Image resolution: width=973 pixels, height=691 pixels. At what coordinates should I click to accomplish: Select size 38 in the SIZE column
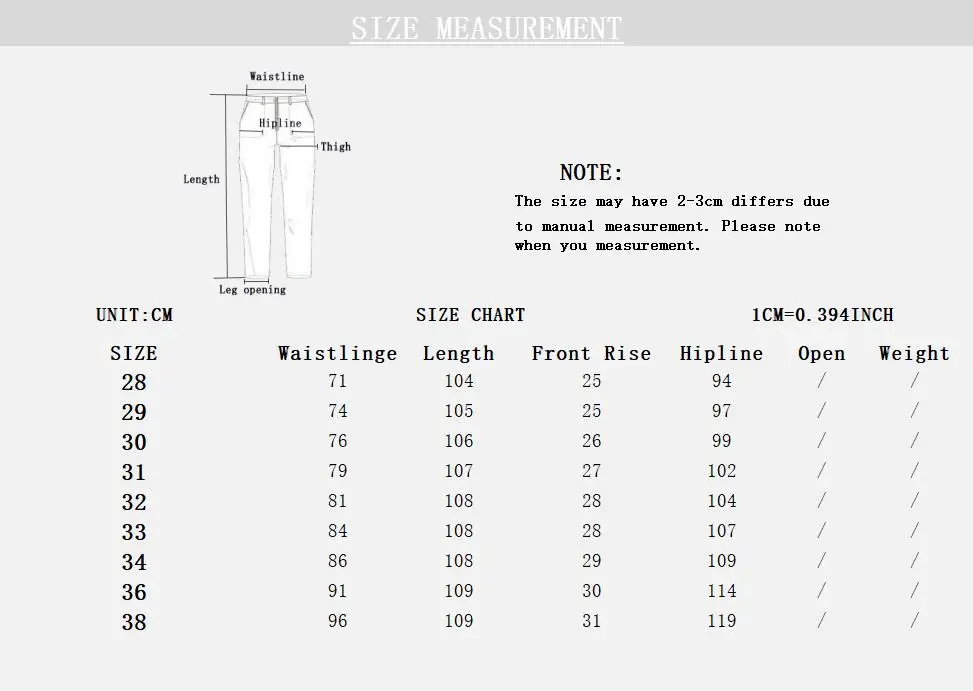(x=134, y=622)
